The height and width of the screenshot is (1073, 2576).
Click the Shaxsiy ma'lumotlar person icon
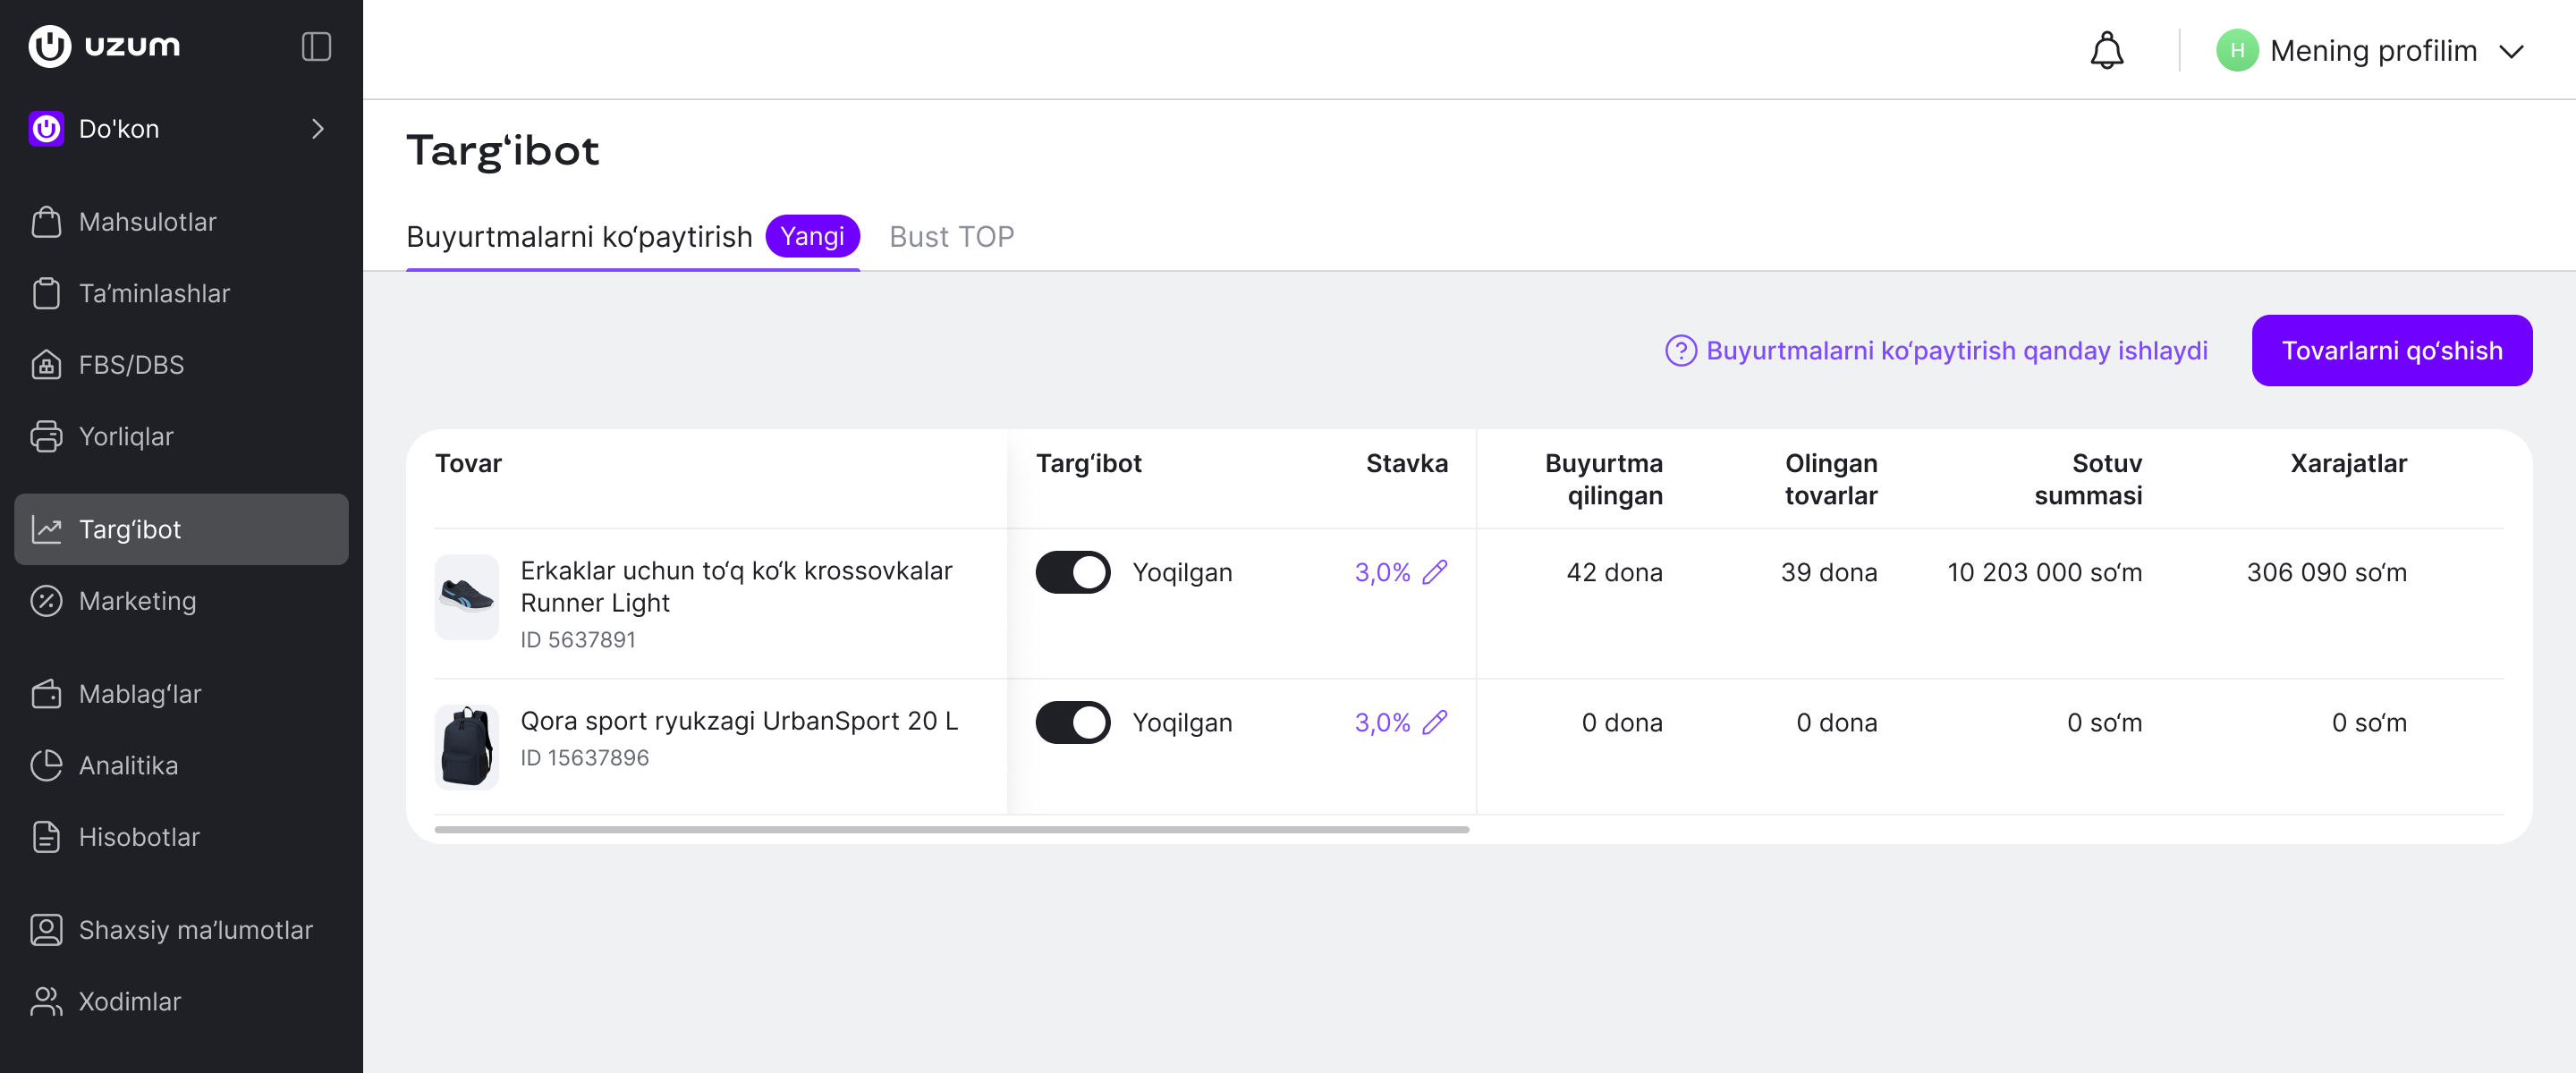46,930
